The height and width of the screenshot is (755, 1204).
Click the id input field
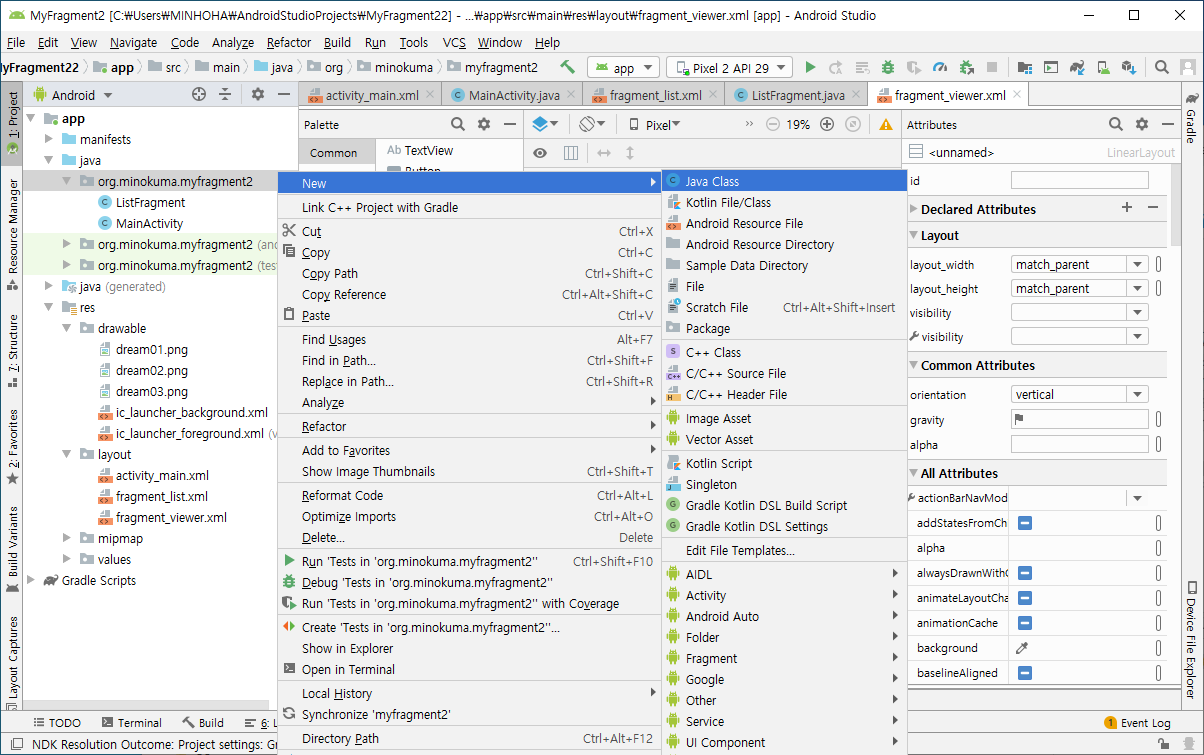pyautogui.click(x=1080, y=181)
